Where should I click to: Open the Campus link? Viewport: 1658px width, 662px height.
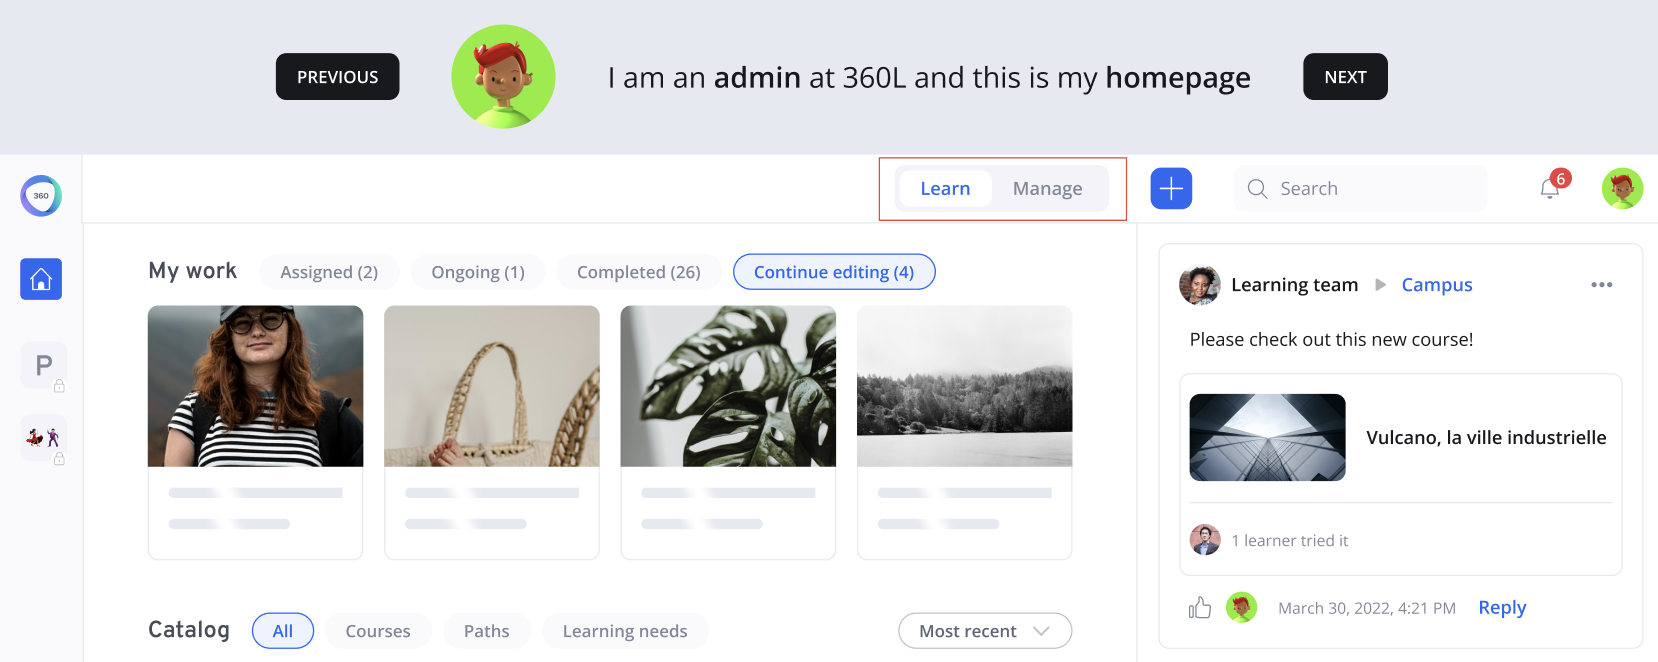click(1437, 285)
